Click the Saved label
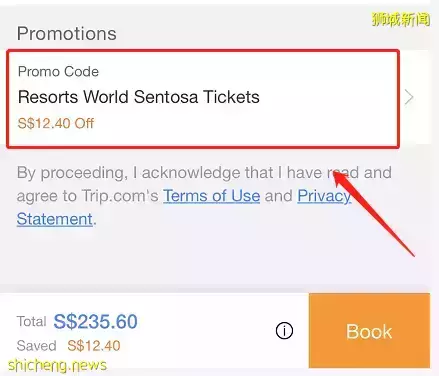 pyautogui.click(x=36, y=346)
